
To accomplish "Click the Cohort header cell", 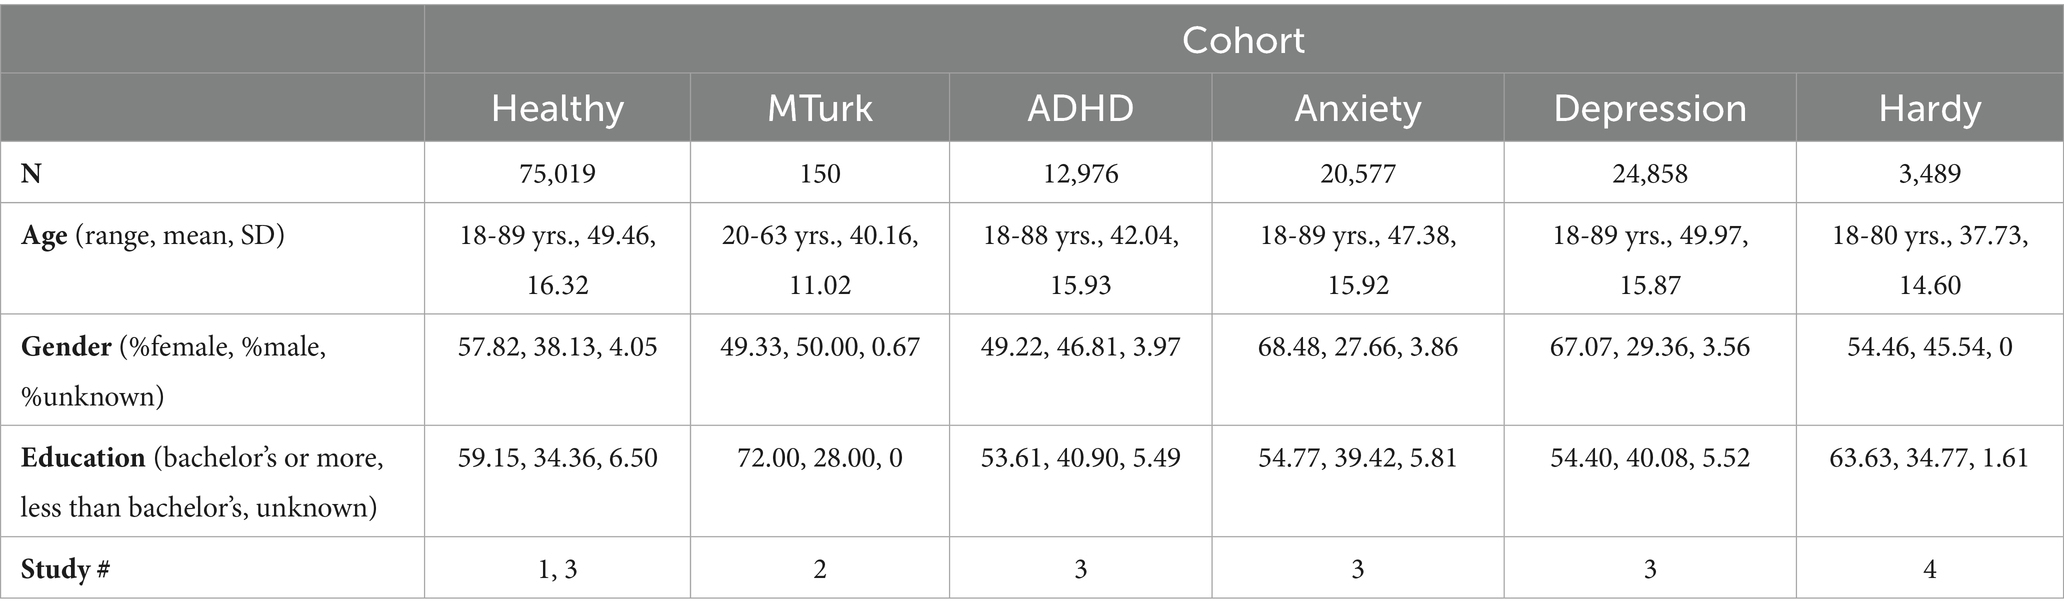I will pyautogui.click(x=1243, y=40).
